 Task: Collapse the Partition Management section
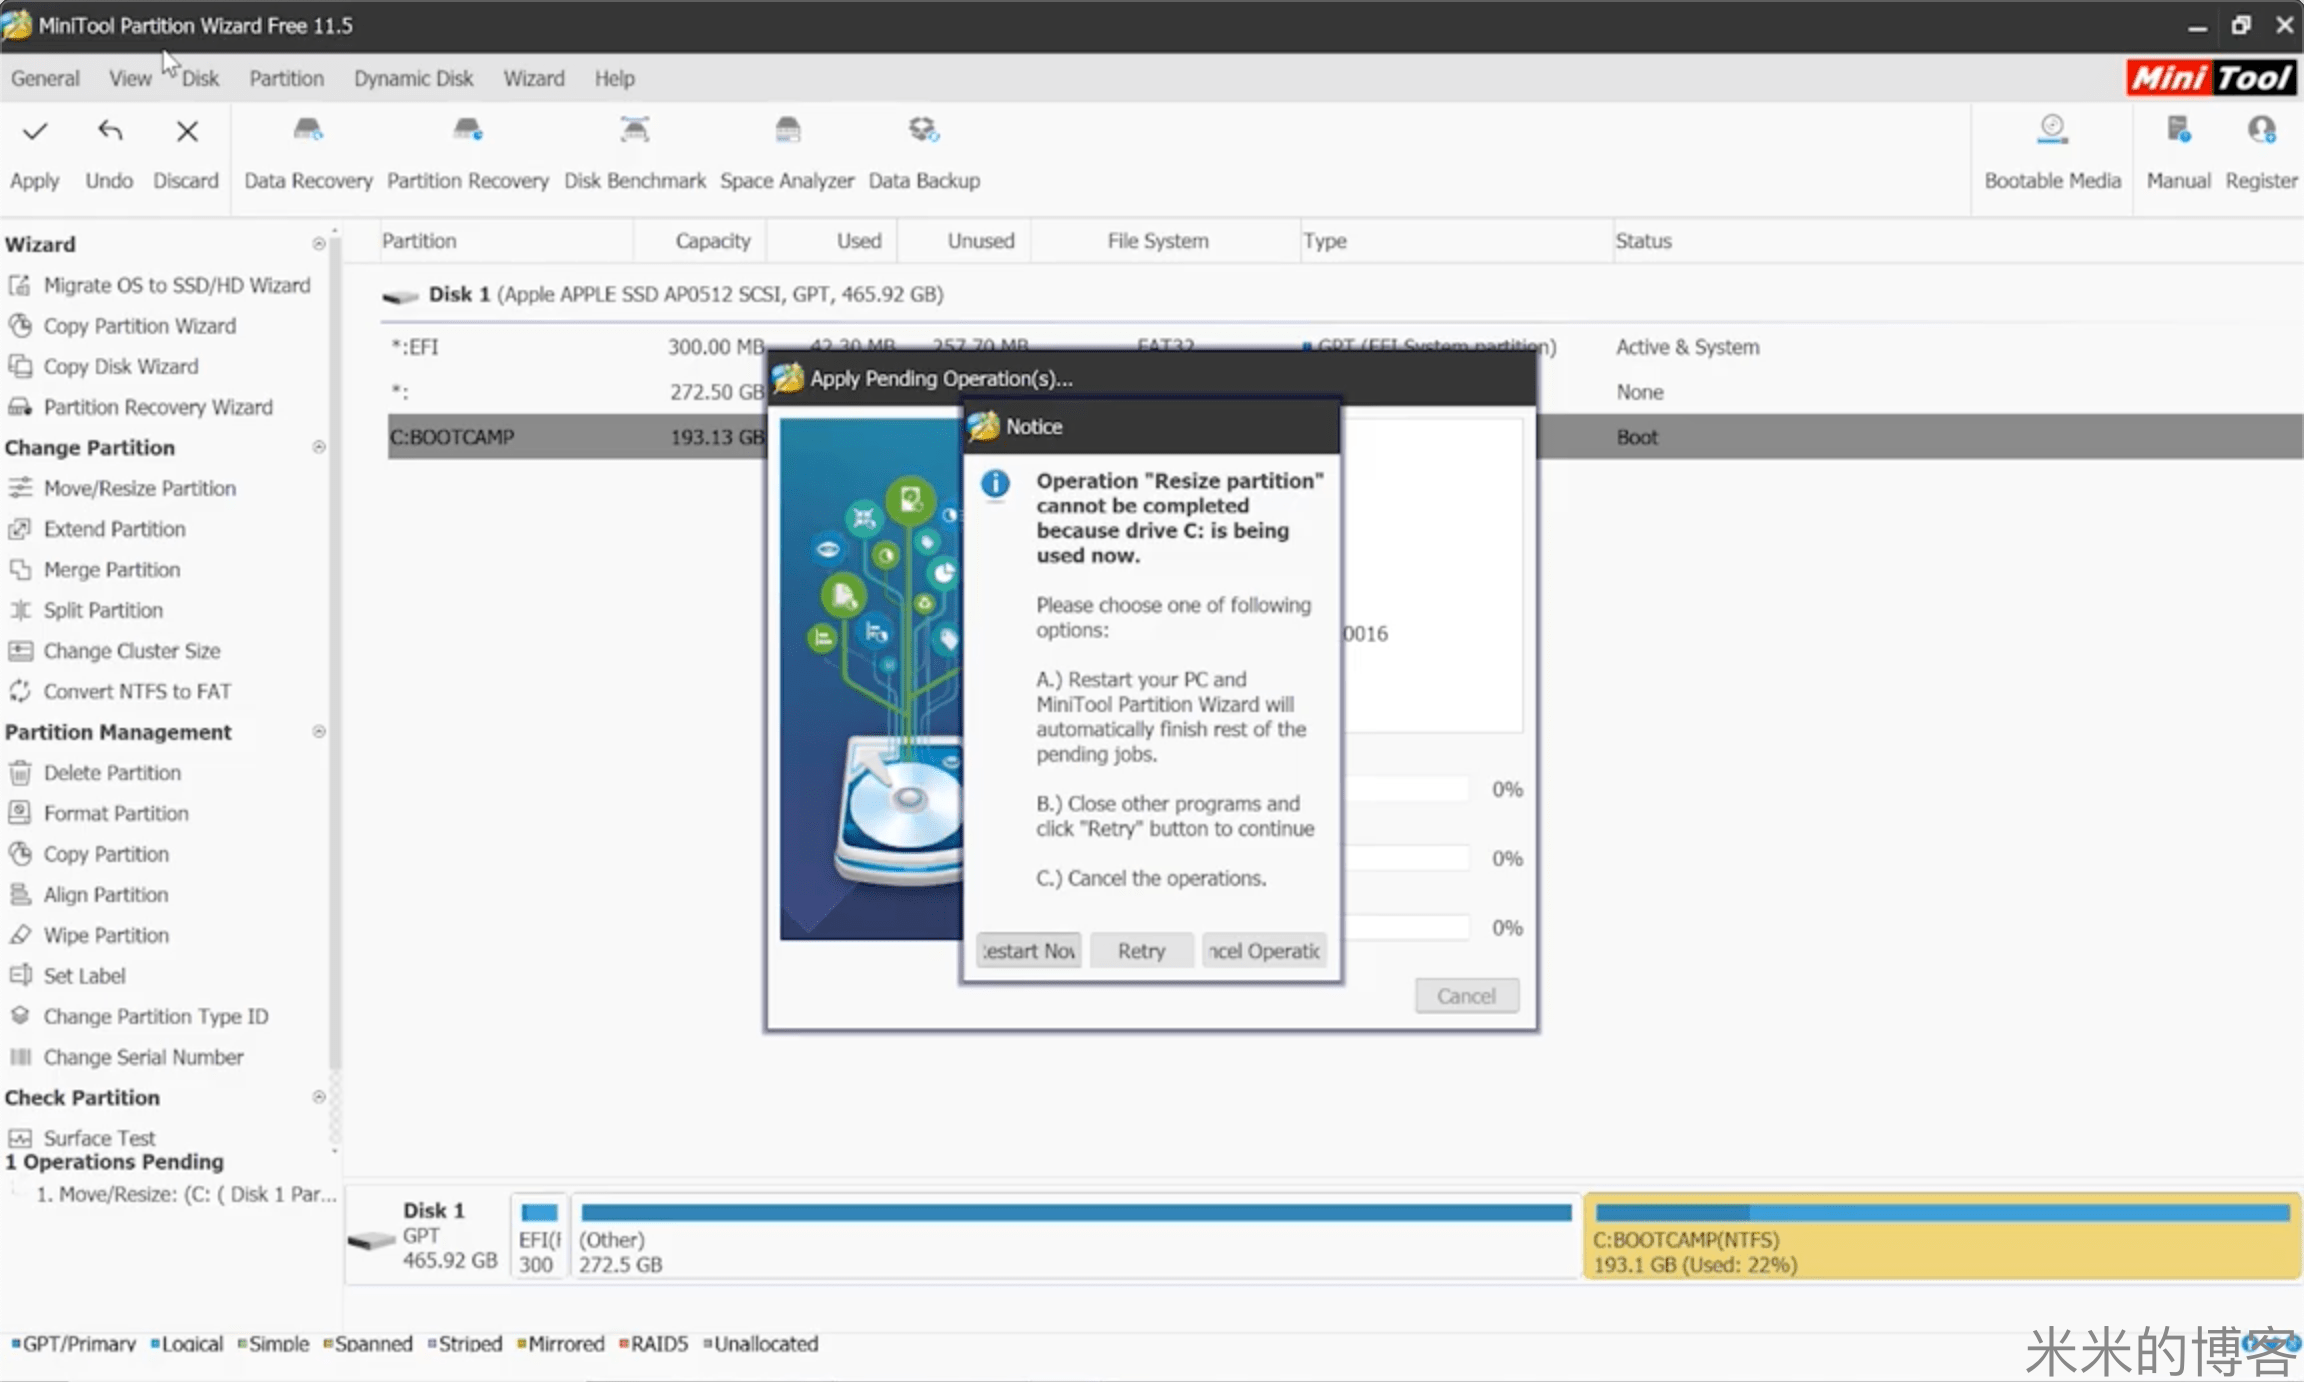coord(318,732)
